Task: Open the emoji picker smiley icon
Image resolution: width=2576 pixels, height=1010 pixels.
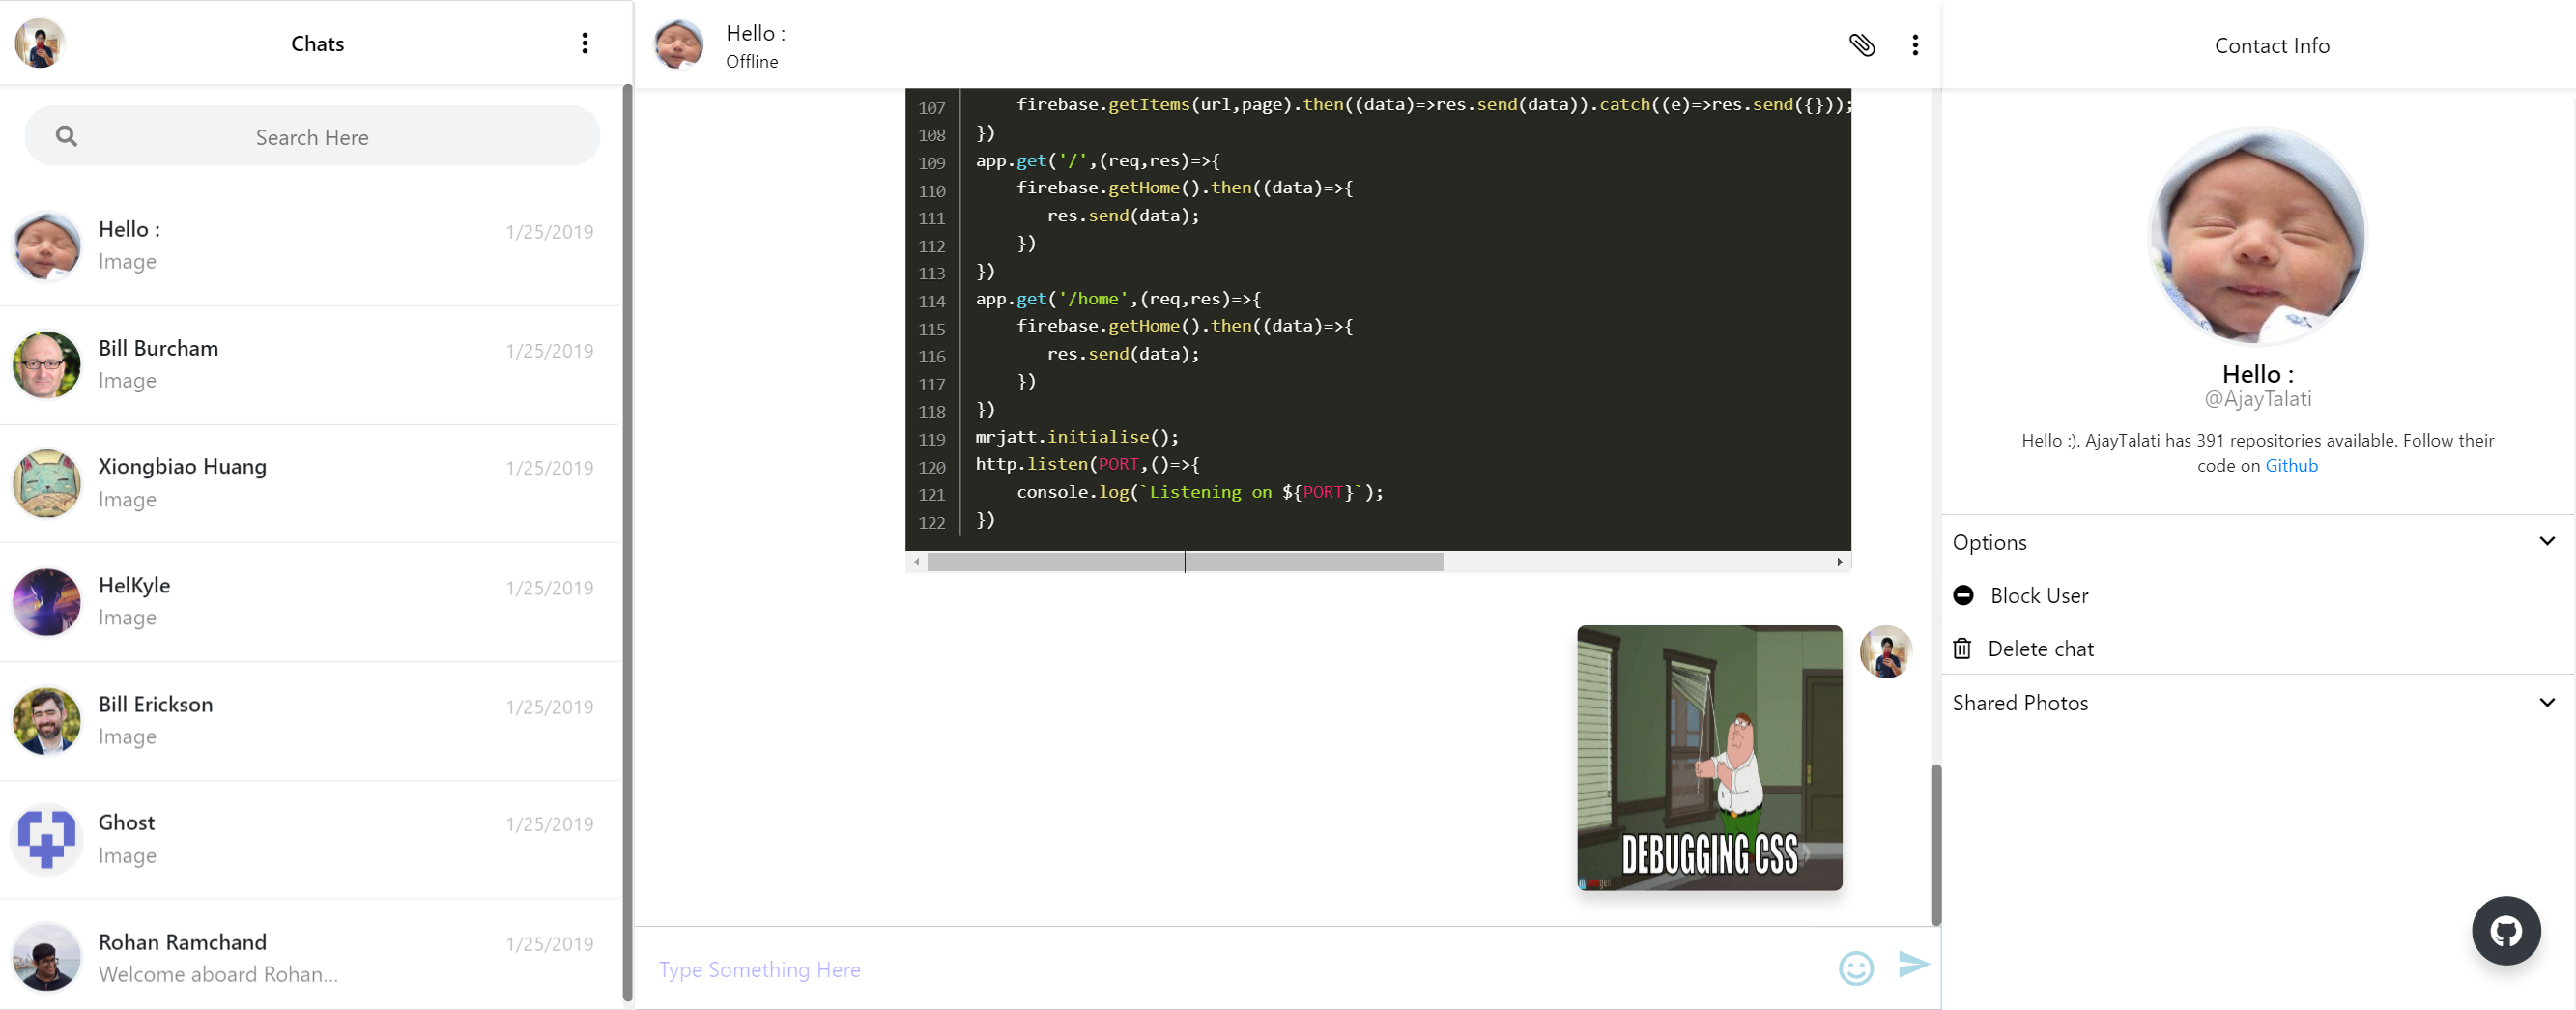Action: coord(1856,967)
